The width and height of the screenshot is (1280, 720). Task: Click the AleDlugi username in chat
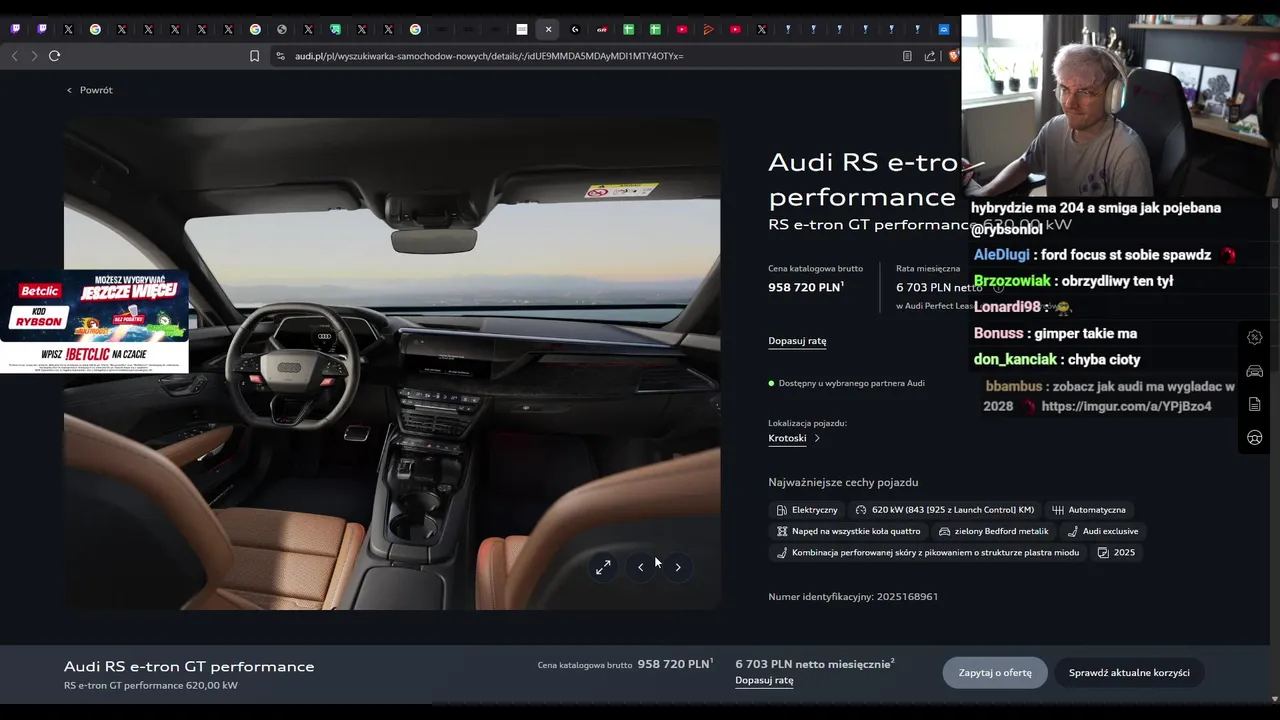1001,255
